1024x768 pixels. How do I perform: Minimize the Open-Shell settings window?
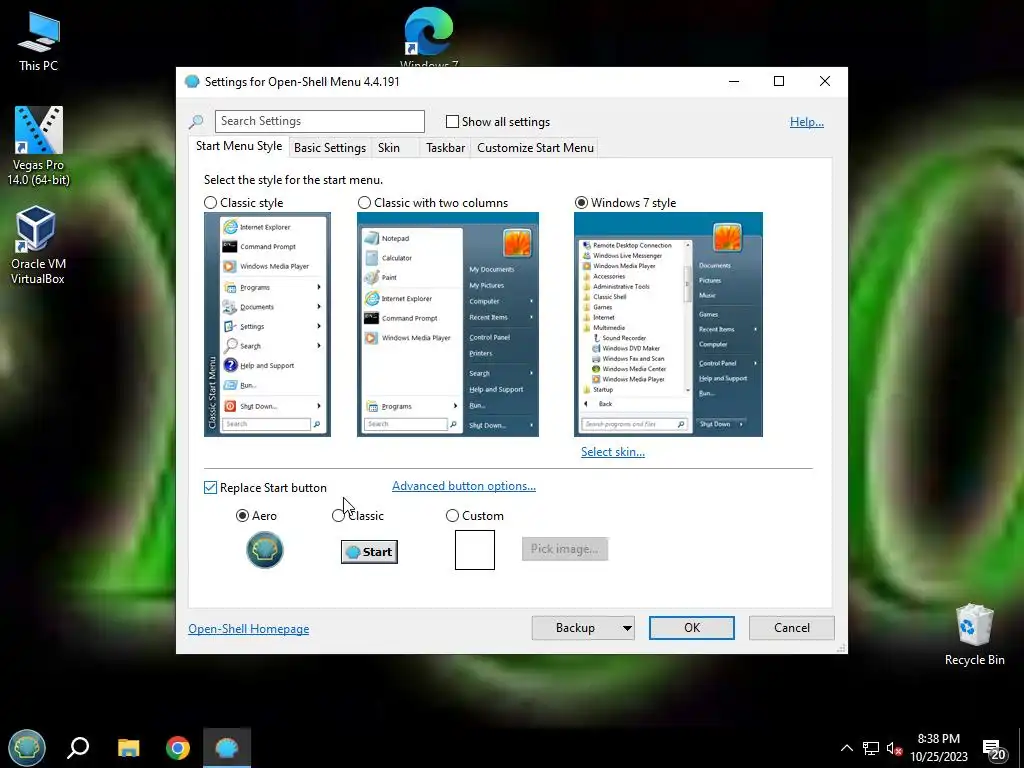click(x=734, y=82)
